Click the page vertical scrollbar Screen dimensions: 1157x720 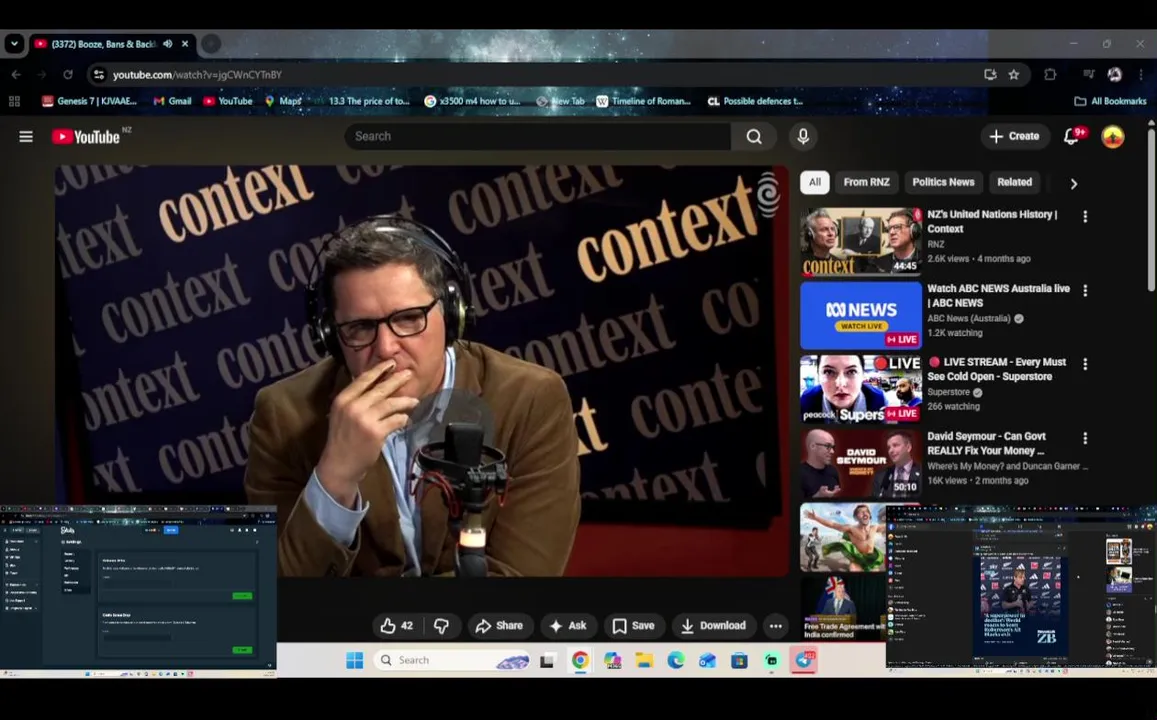(1151, 210)
